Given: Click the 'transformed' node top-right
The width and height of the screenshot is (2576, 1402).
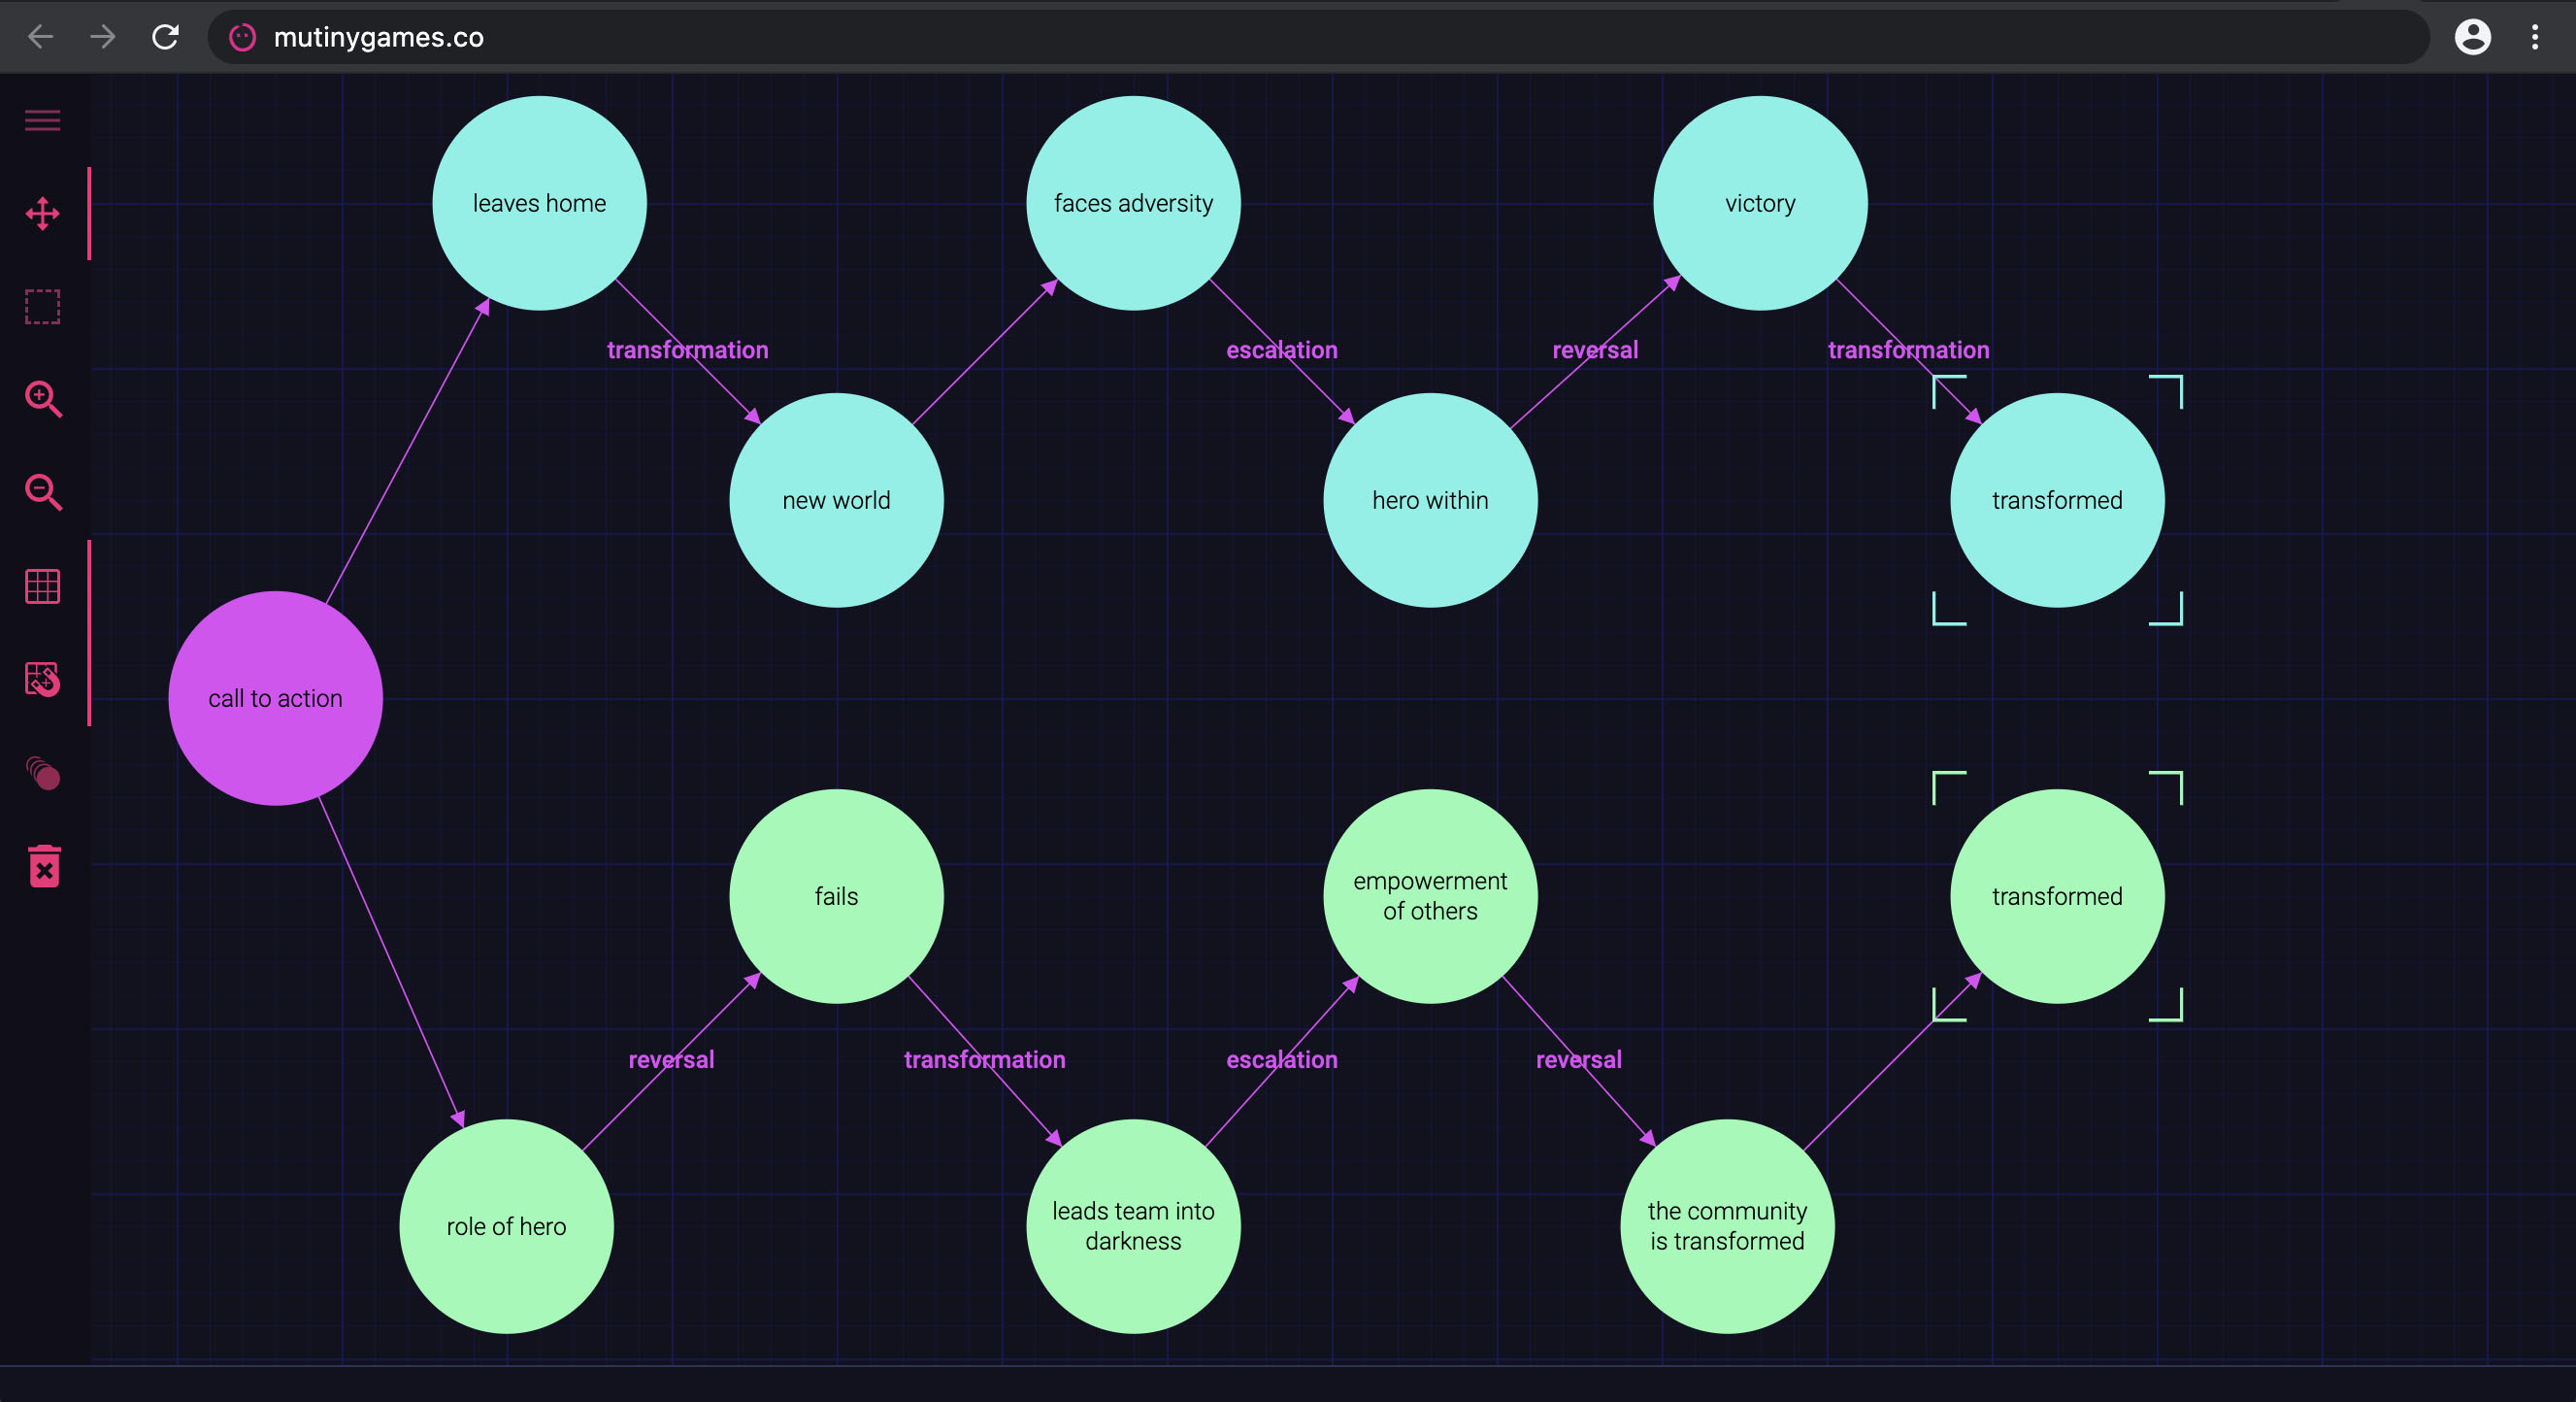Looking at the screenshot, I should tap(2055, 499).
